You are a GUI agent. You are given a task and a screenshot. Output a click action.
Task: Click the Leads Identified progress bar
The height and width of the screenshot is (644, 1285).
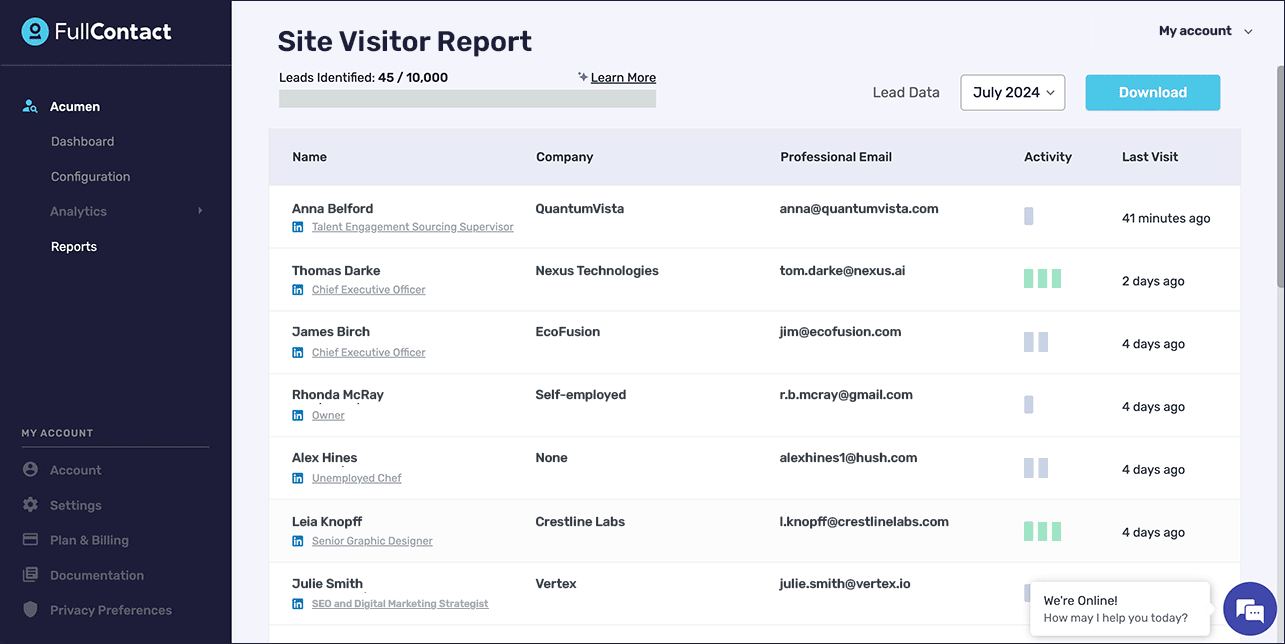[467, 99]
